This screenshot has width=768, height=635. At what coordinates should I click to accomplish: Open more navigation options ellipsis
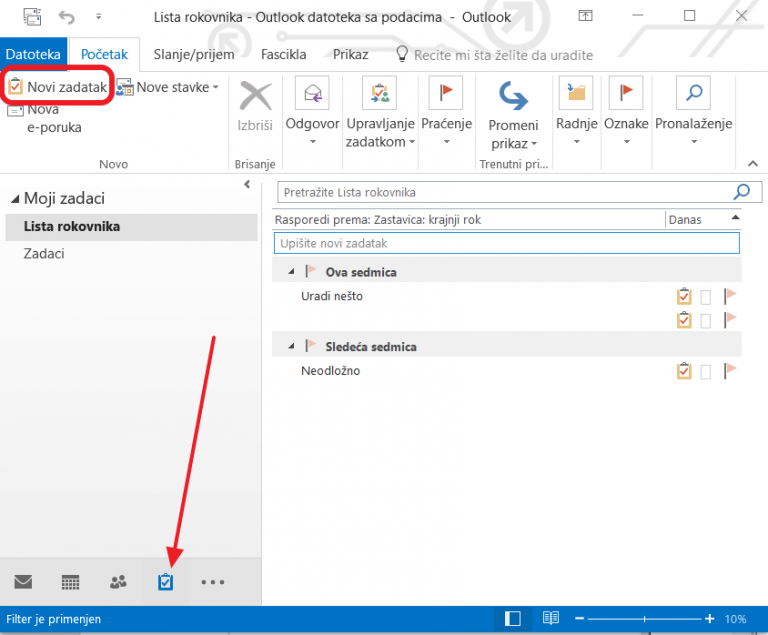(x=213, y=582)
